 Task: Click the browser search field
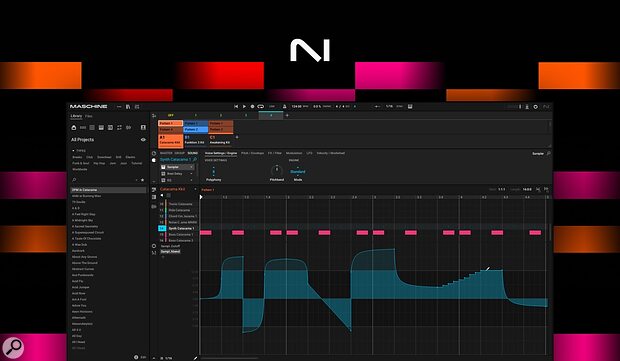(x=103, y=180)
